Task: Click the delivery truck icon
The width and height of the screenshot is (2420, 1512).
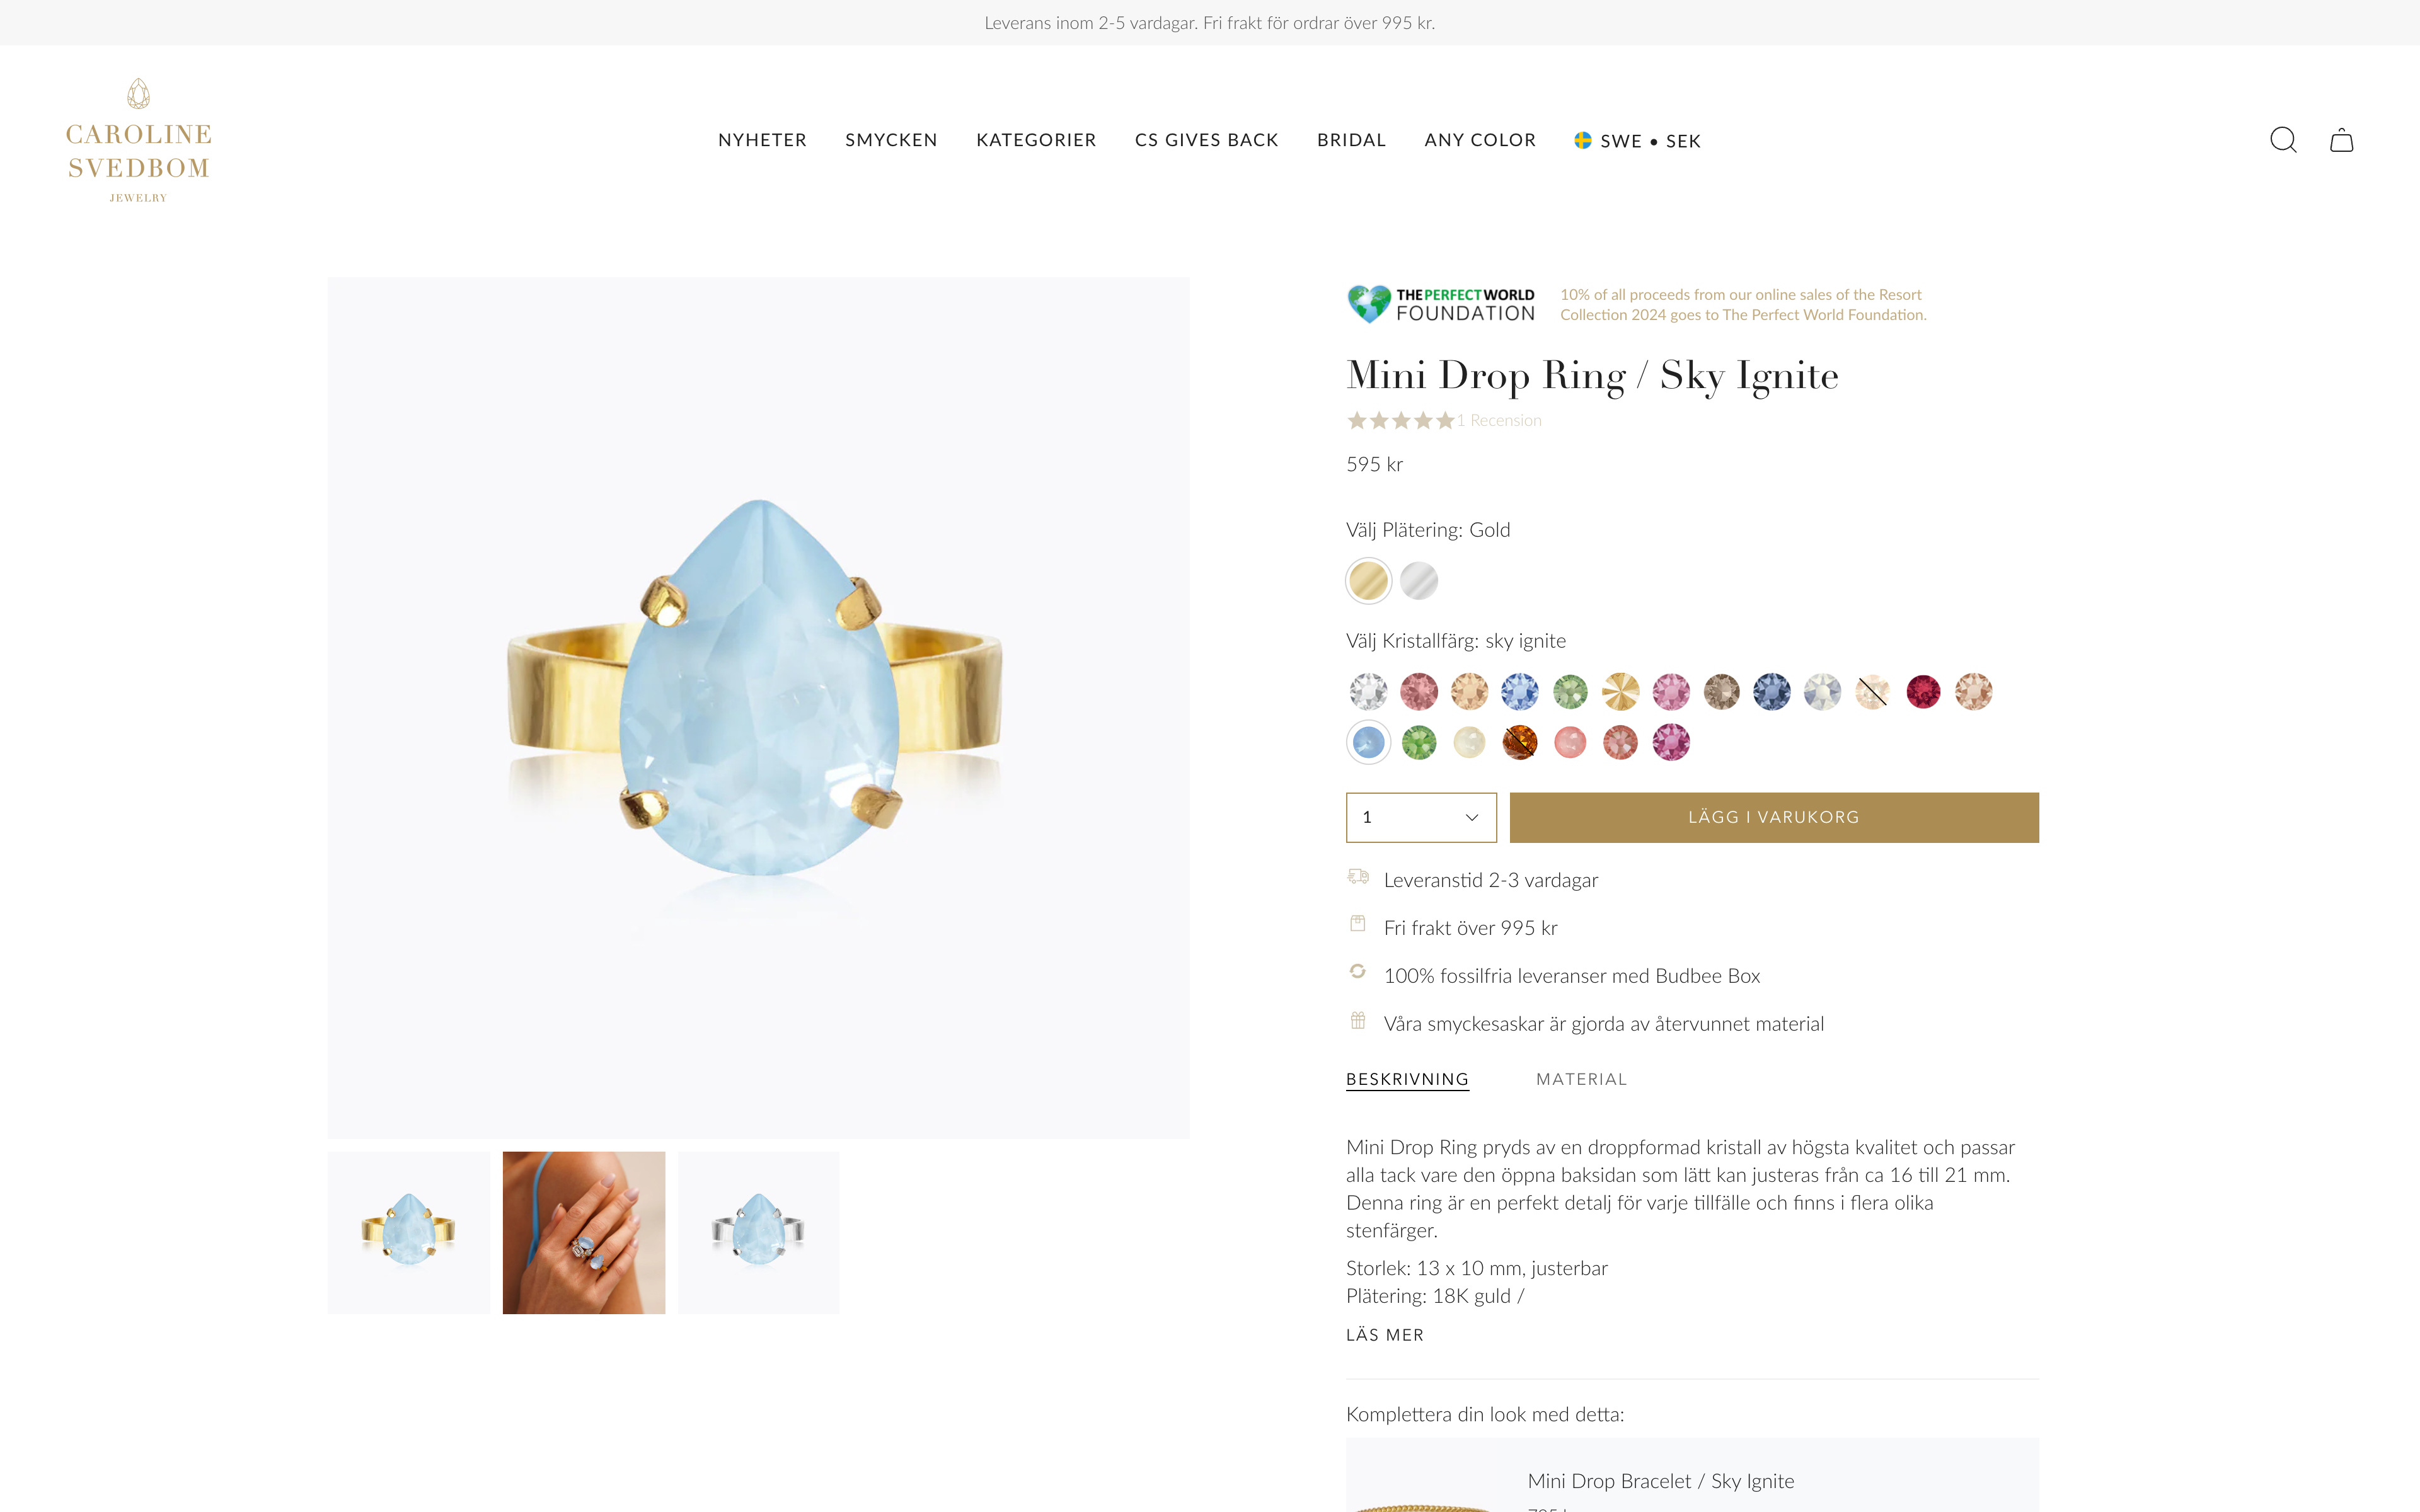Action: tap(1358, 877)
